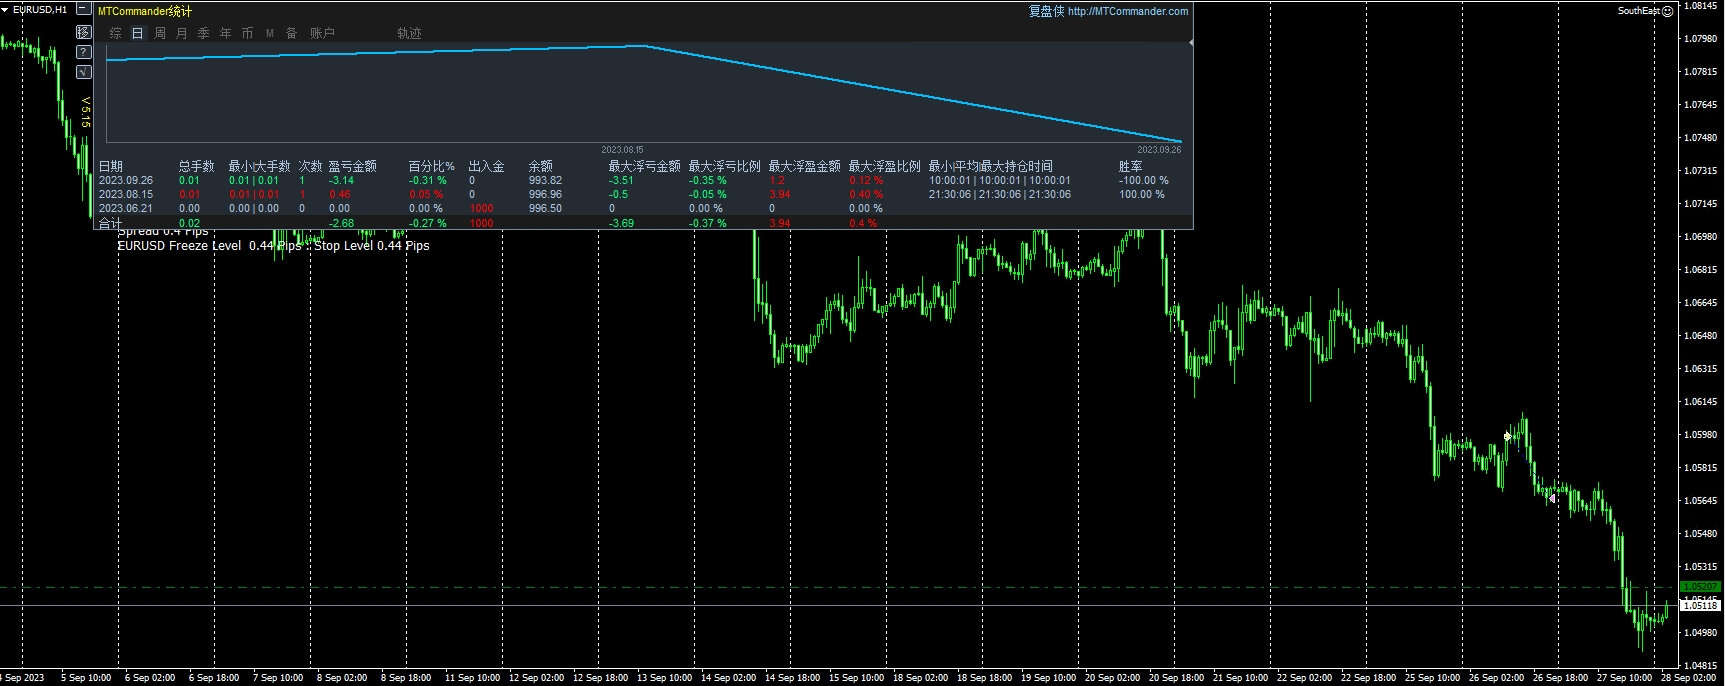1725x686 pixels.
Task: Click the 移 move panel button
Action: [x=84, y=32]
